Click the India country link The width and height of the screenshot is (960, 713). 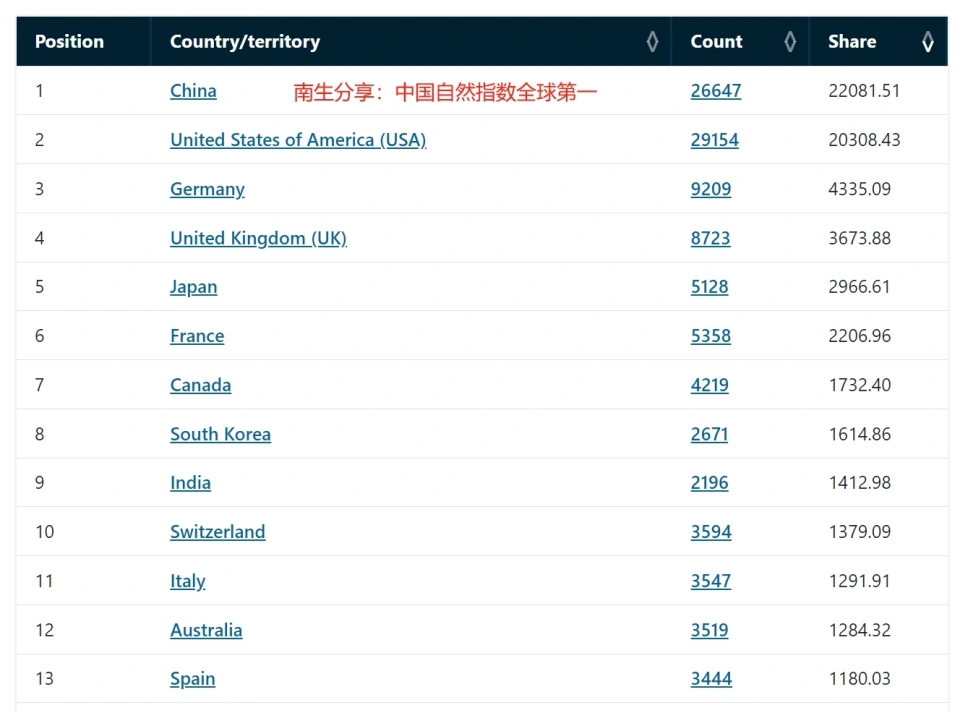190,483
